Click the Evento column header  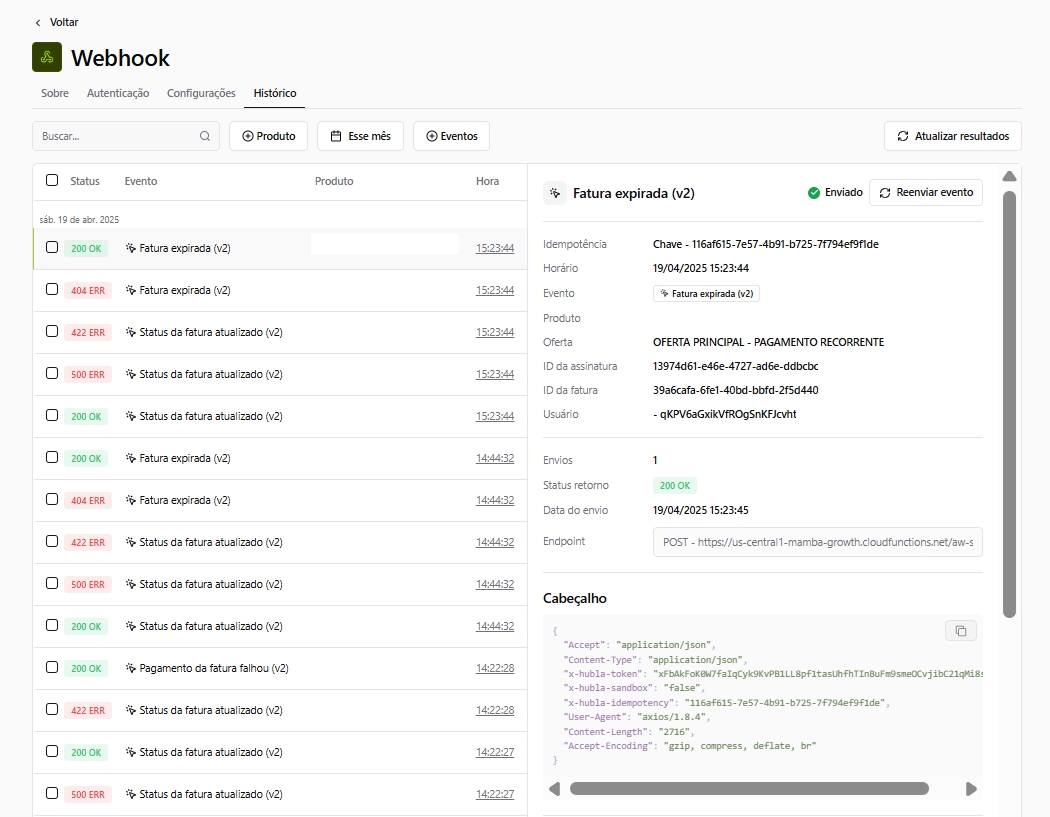[141, 181]
